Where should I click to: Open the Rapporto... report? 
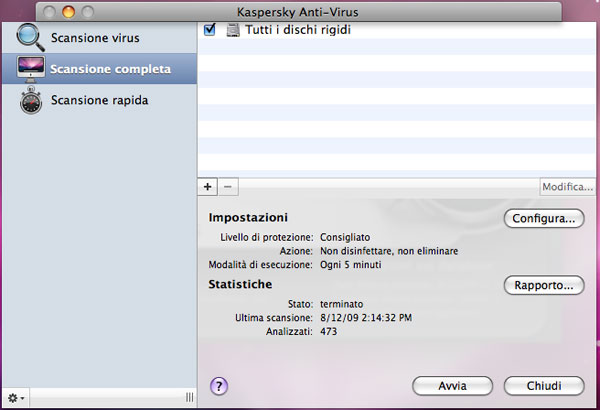[x=544, y=285]
